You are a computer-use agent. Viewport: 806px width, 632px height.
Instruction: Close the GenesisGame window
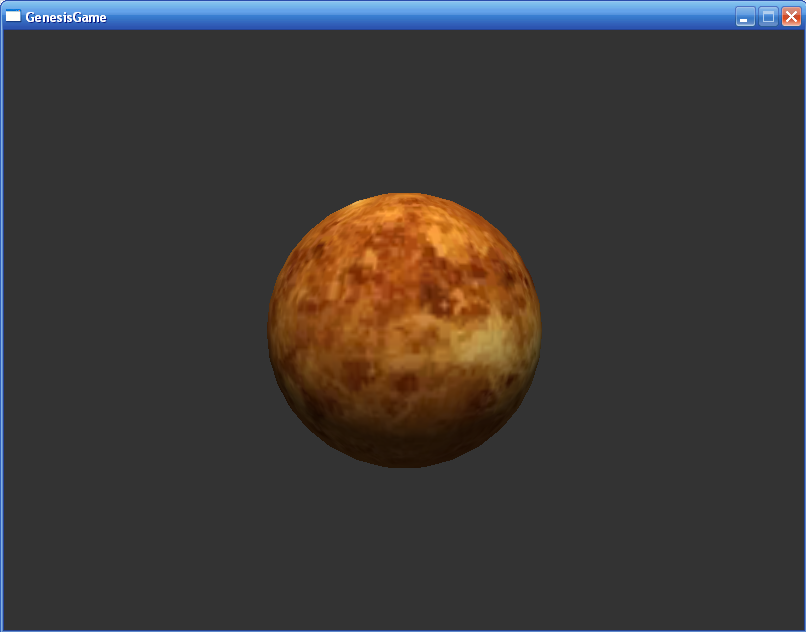(791, 17)
